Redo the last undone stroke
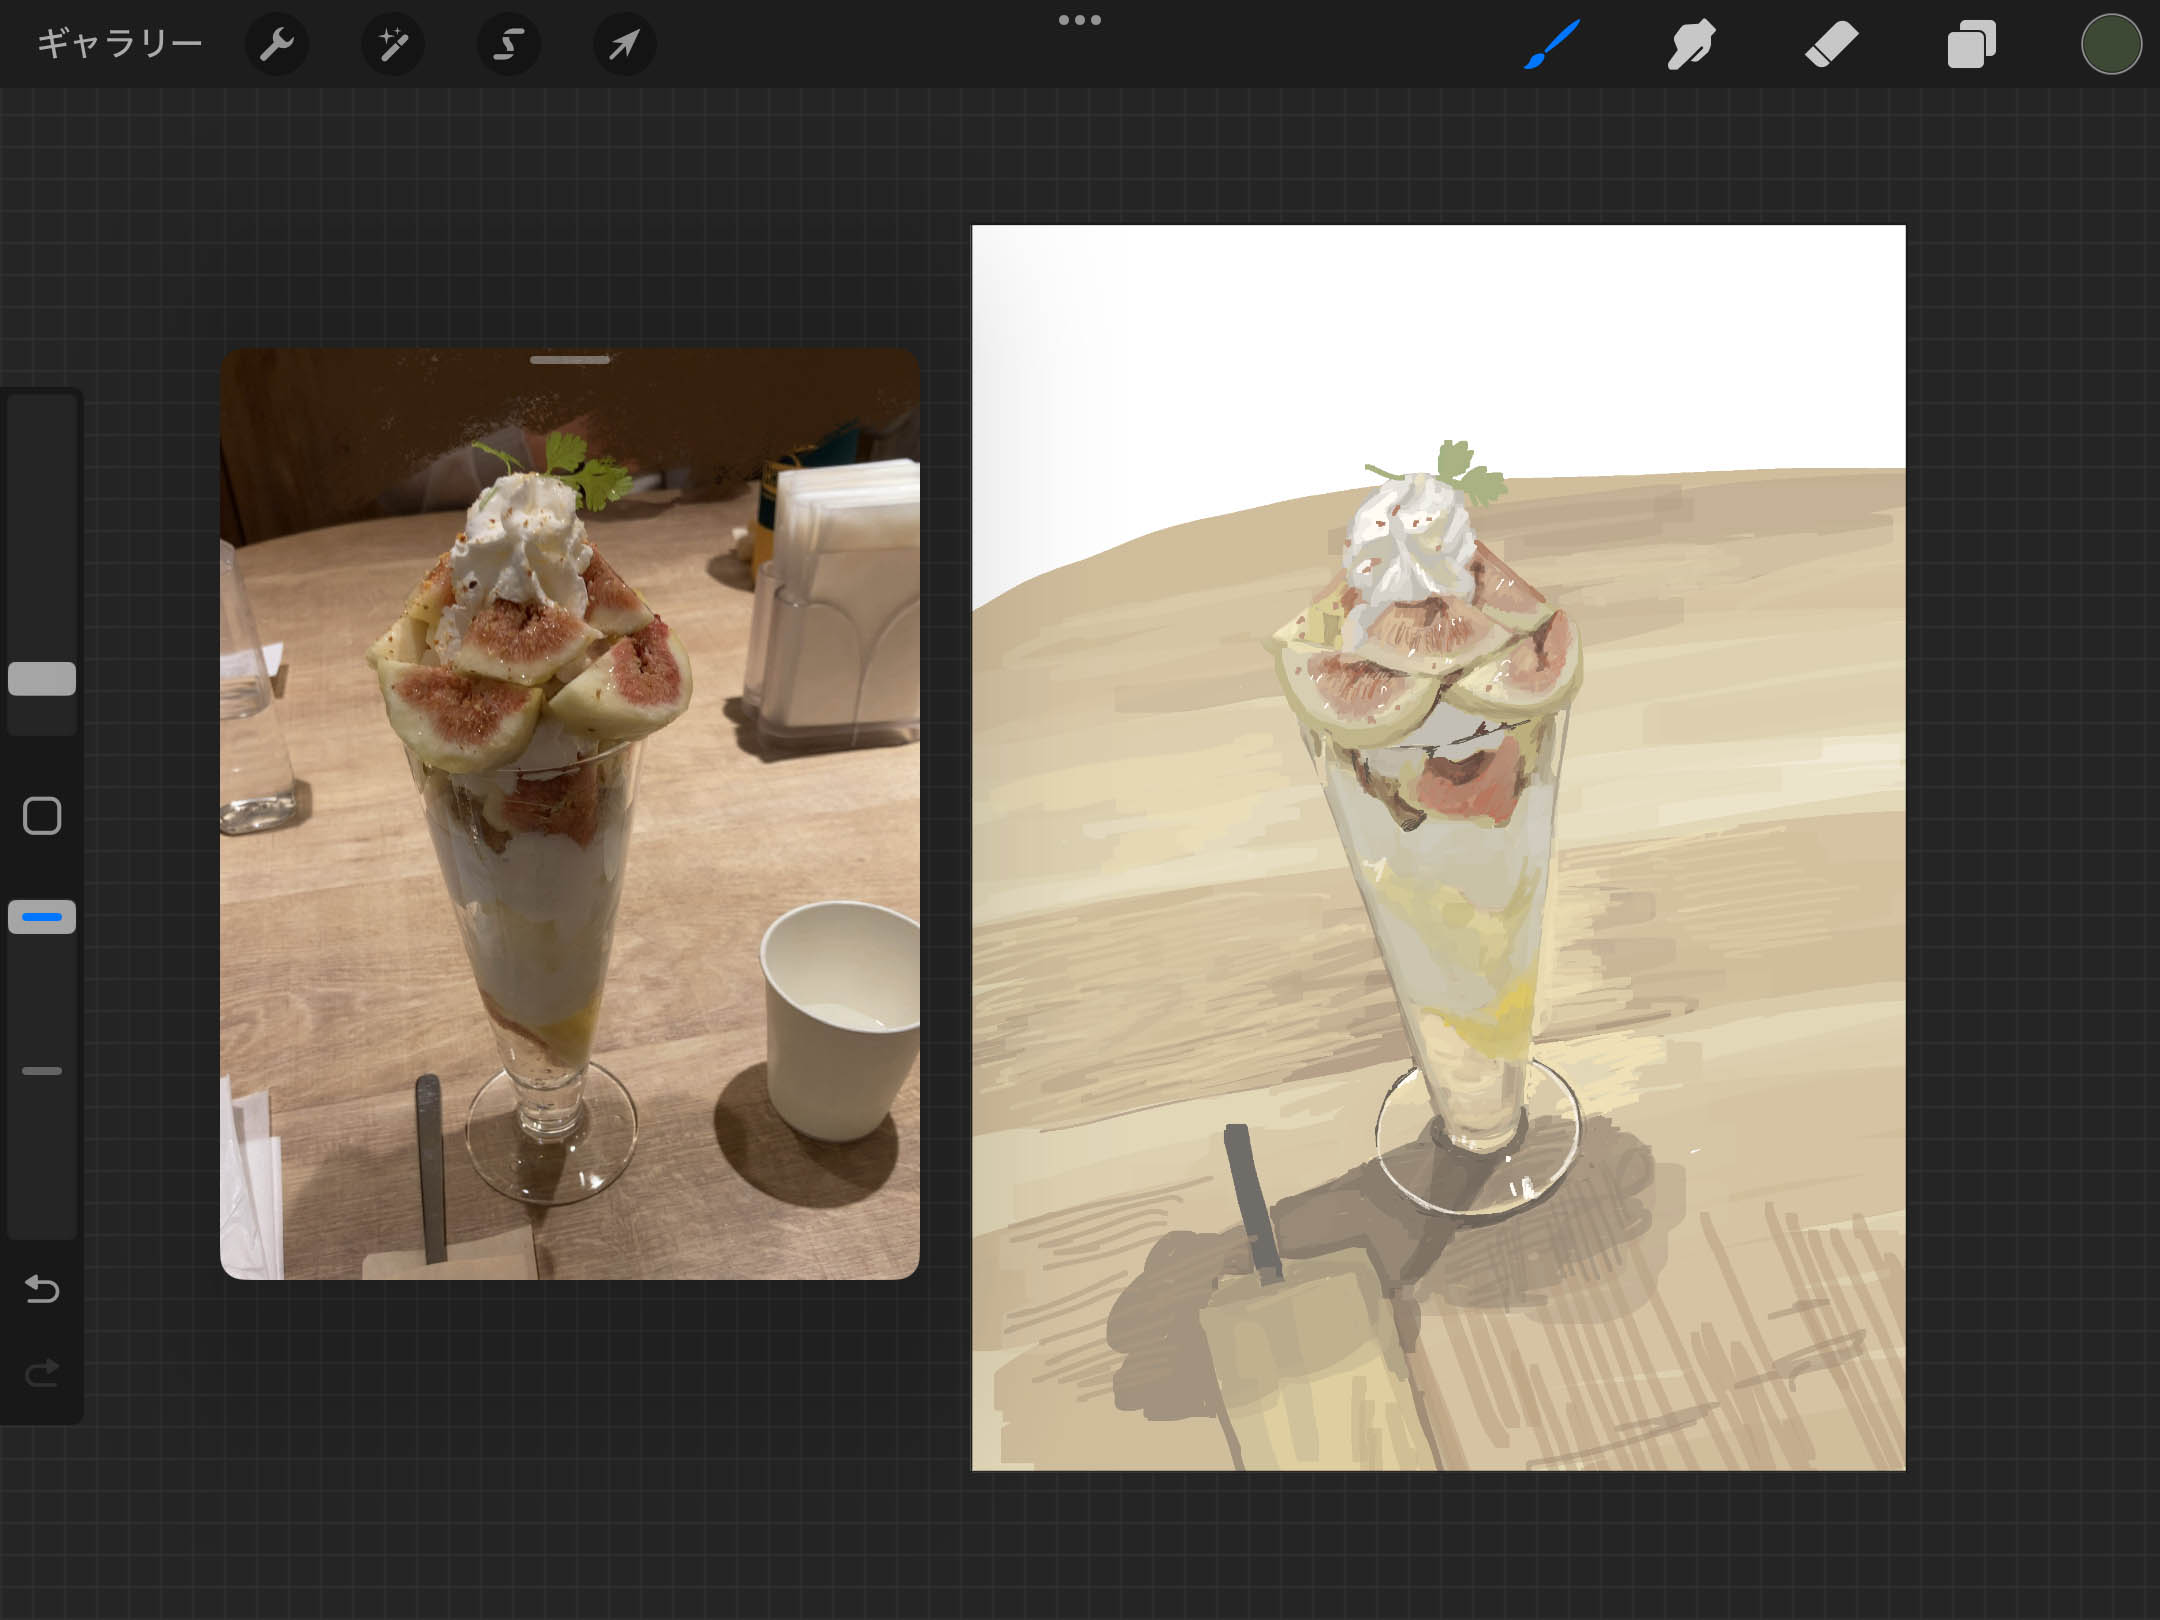 tap(42, 1373)
